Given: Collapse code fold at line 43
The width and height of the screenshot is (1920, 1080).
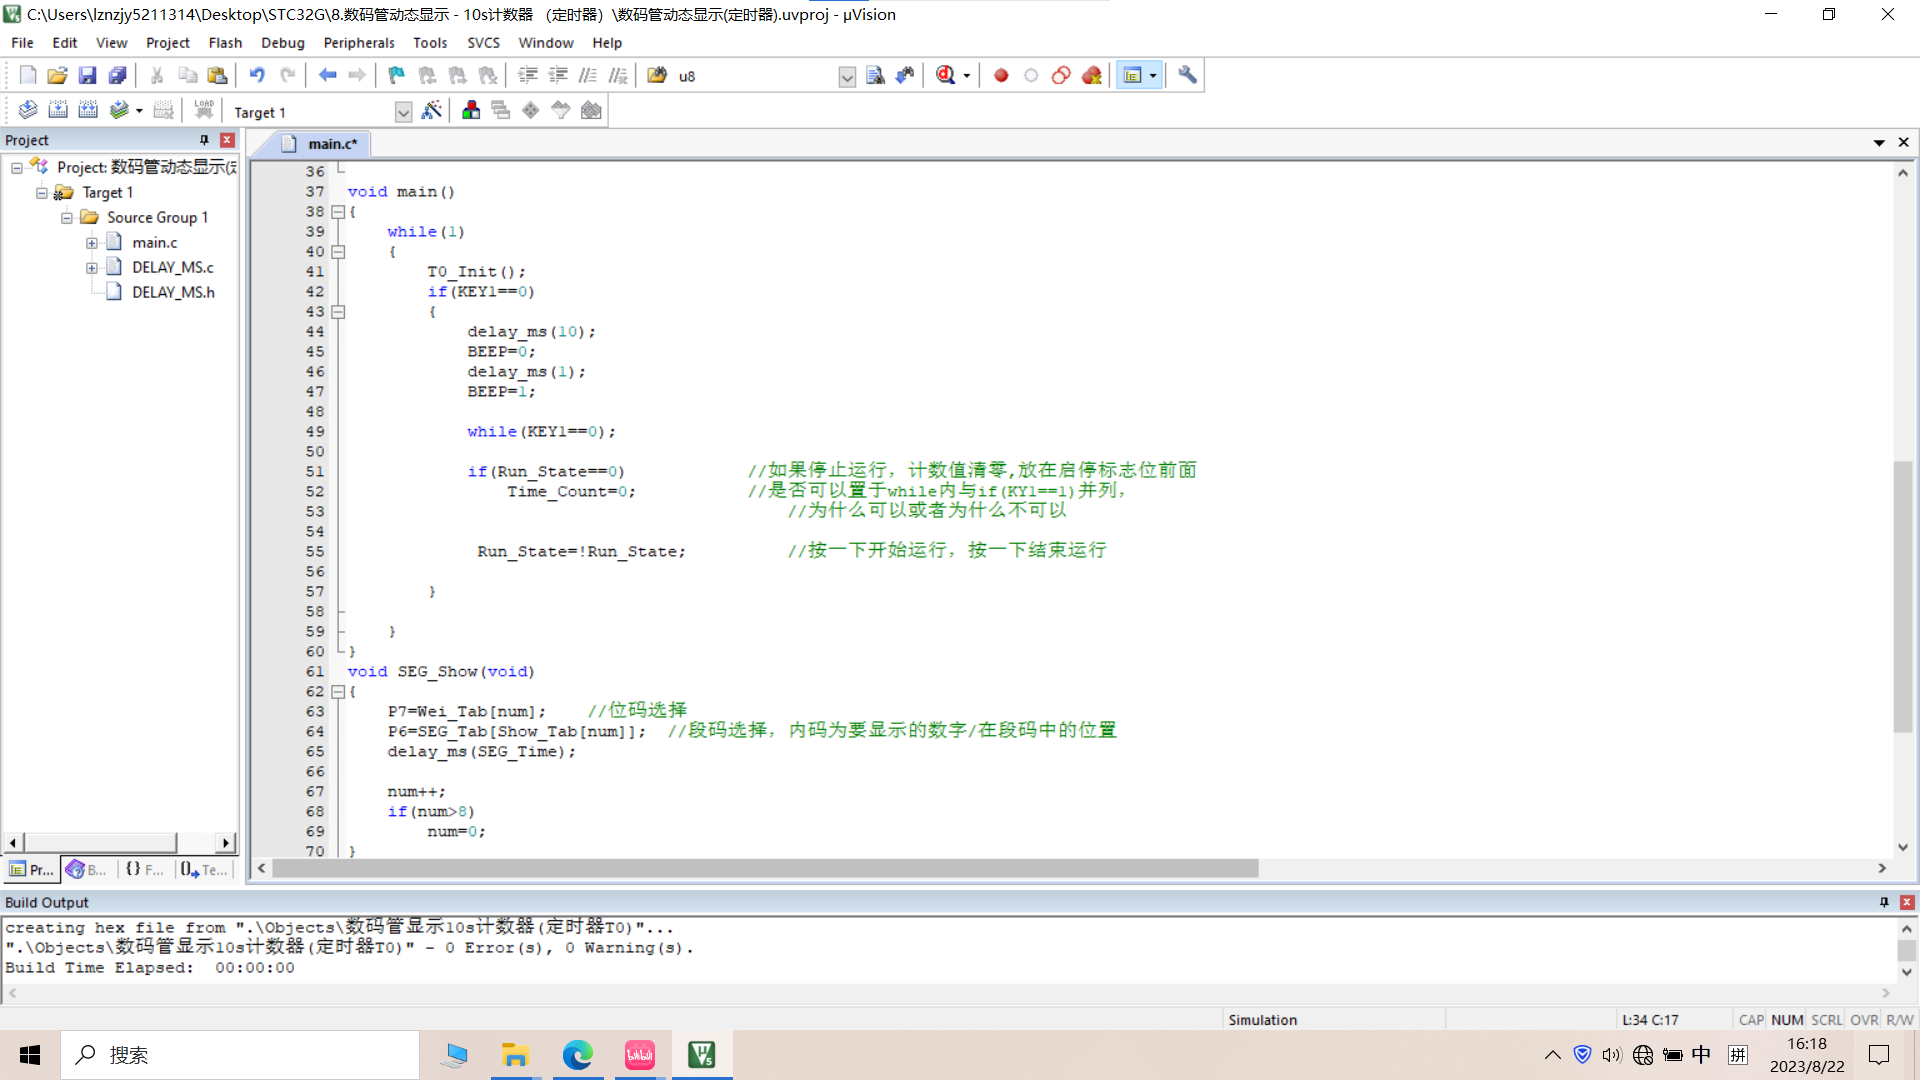Looking at the screenshot, I should (338, 312).
